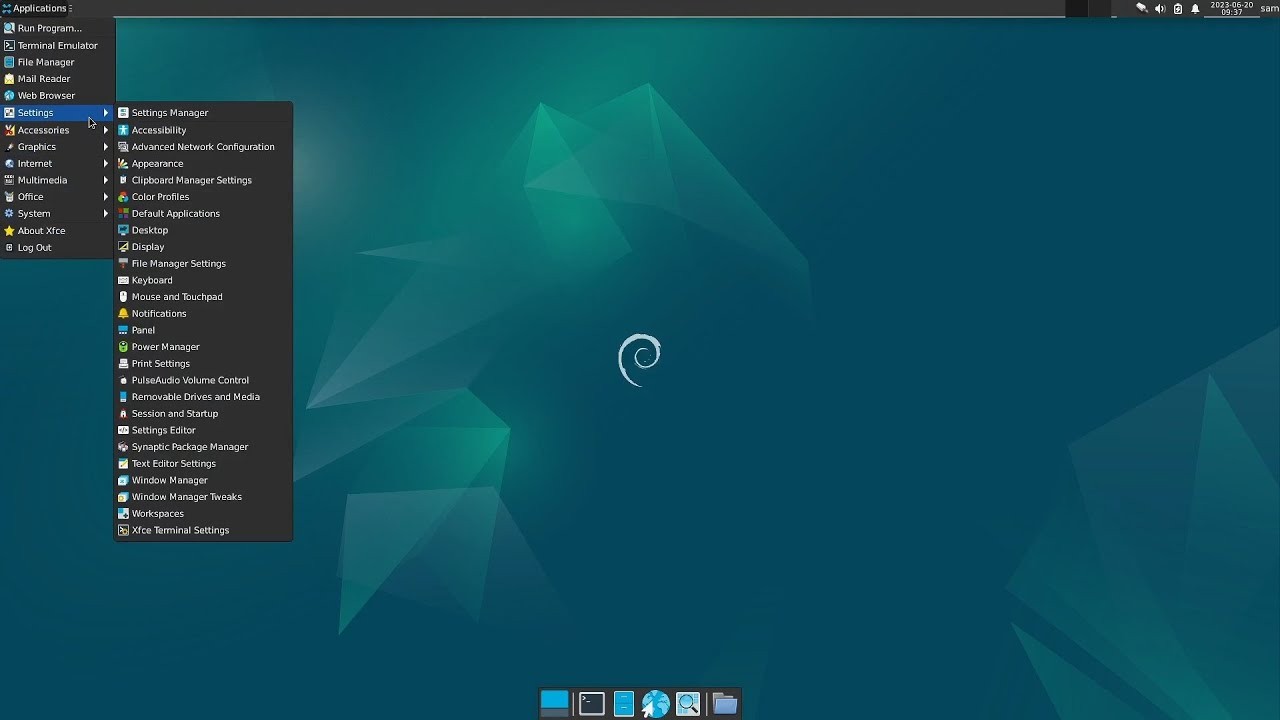Select Session and Startup

tap(204, 414)
